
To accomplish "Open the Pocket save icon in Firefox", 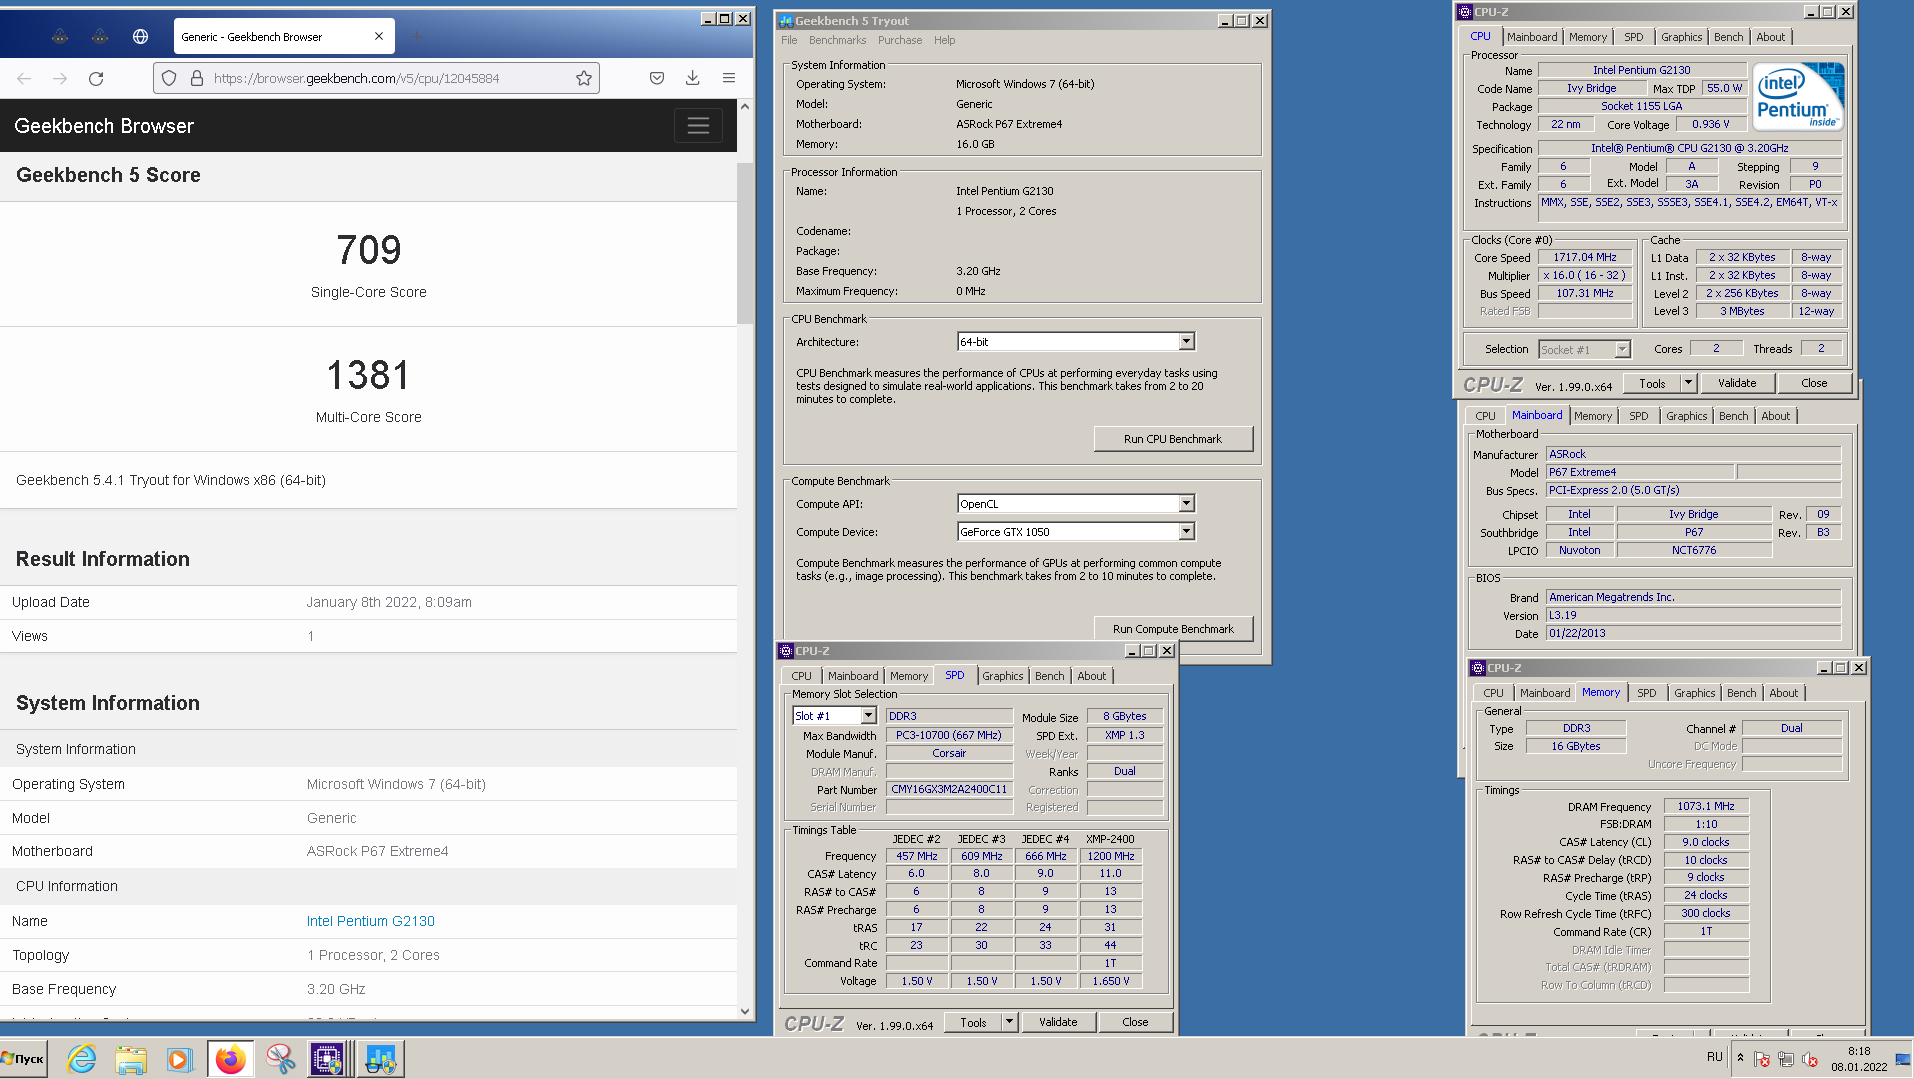I will [x=657, y=78].
